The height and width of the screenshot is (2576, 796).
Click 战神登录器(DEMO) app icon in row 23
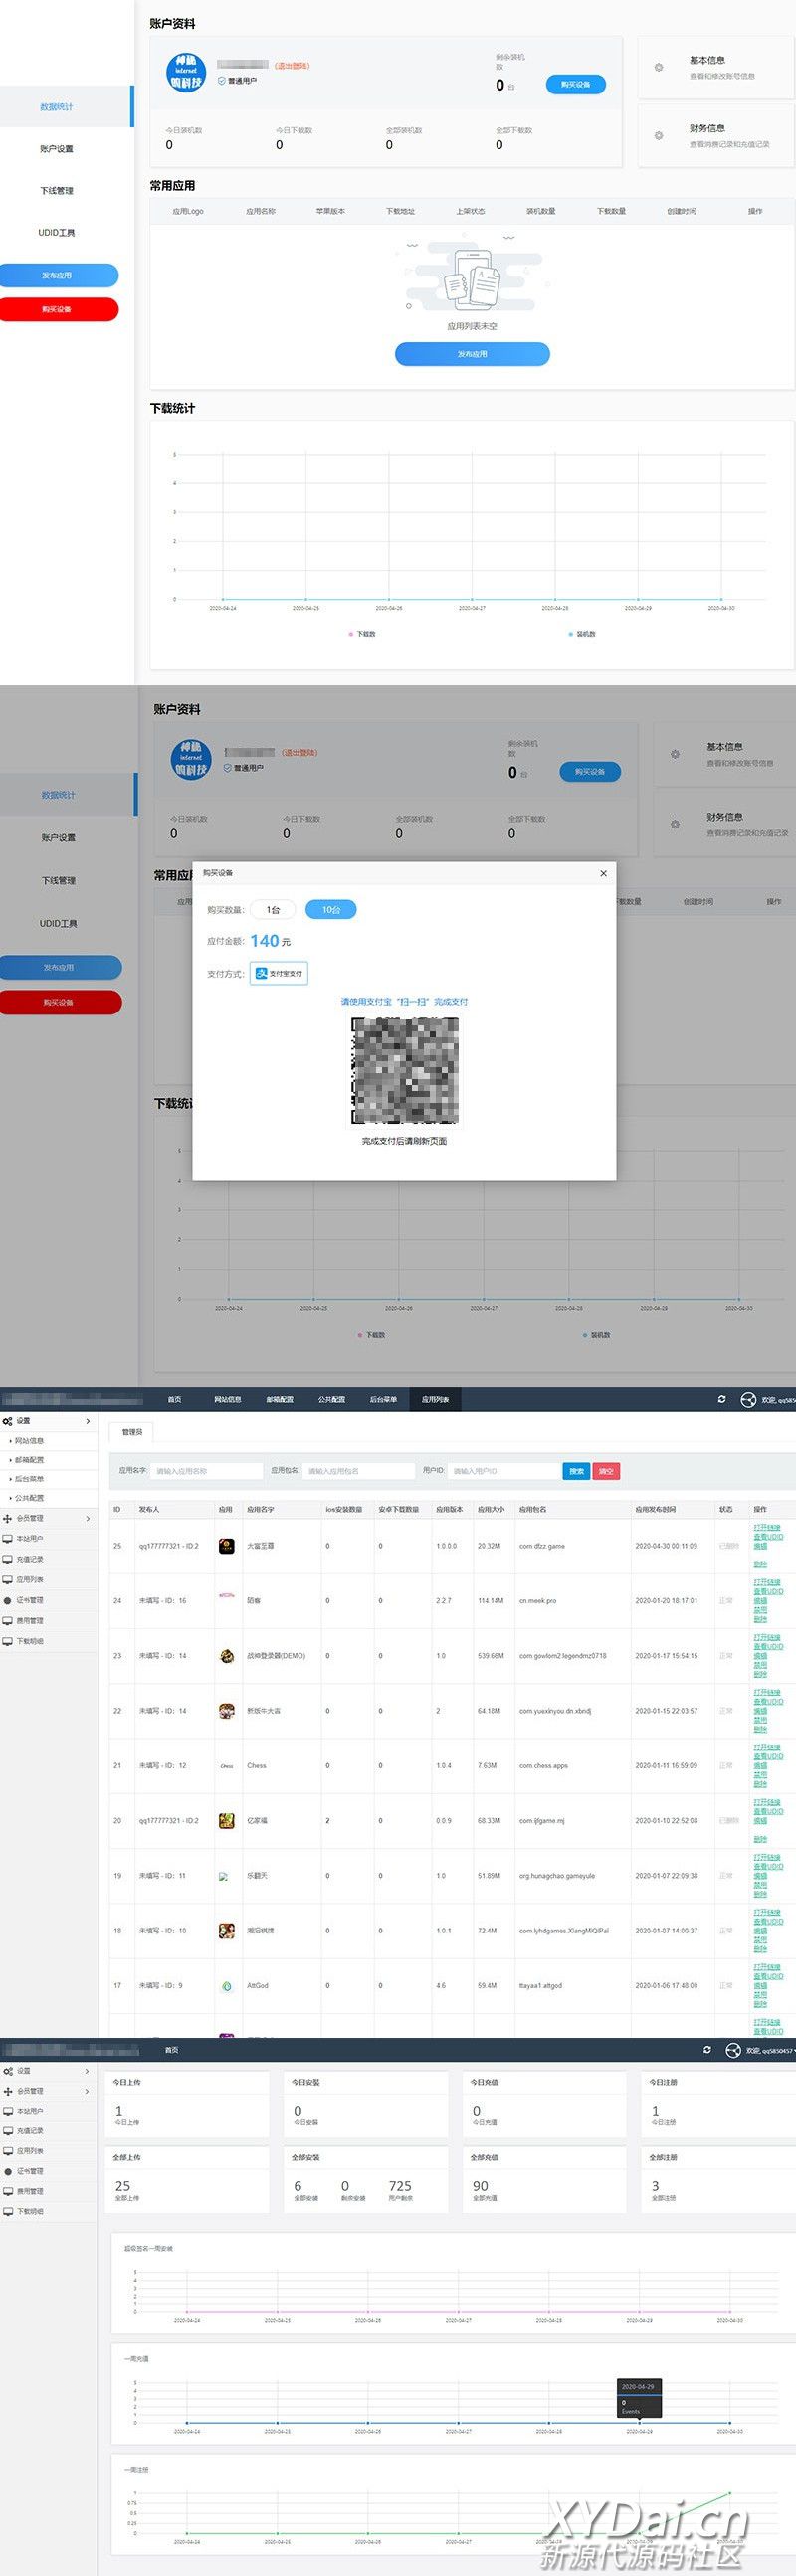[227, 1656]
